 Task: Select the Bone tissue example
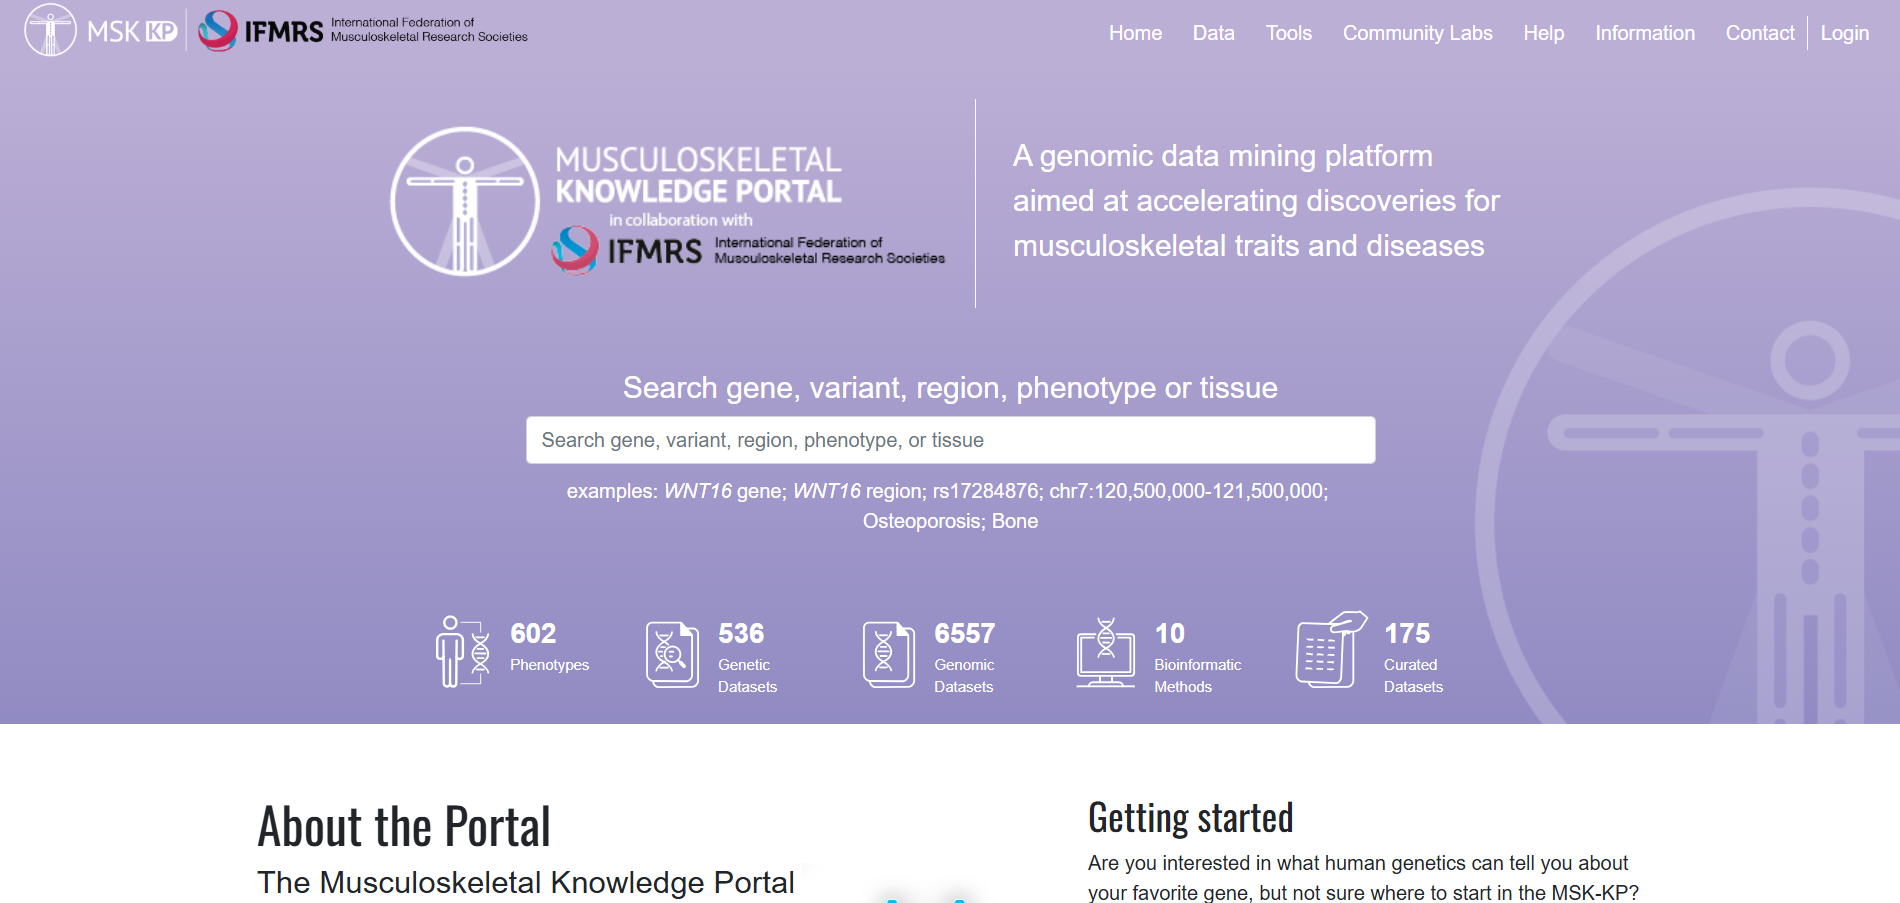1015,521
